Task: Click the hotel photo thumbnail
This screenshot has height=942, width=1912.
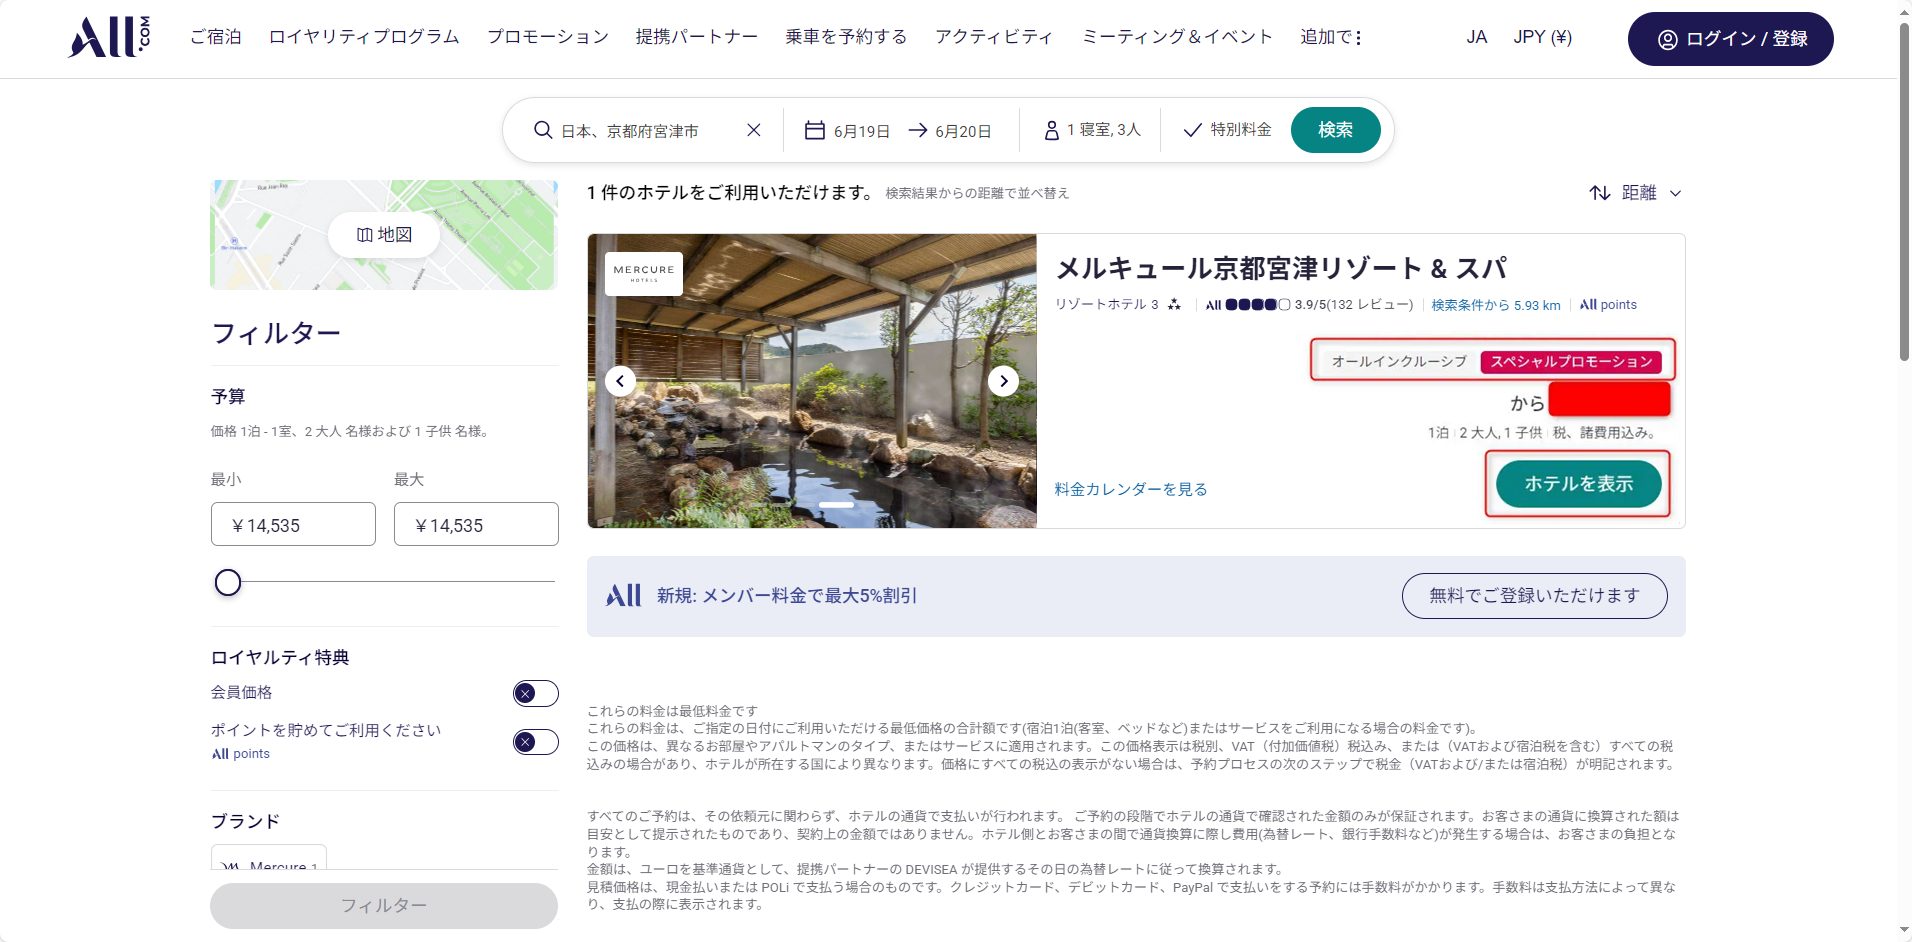Action: click(812, 381)
